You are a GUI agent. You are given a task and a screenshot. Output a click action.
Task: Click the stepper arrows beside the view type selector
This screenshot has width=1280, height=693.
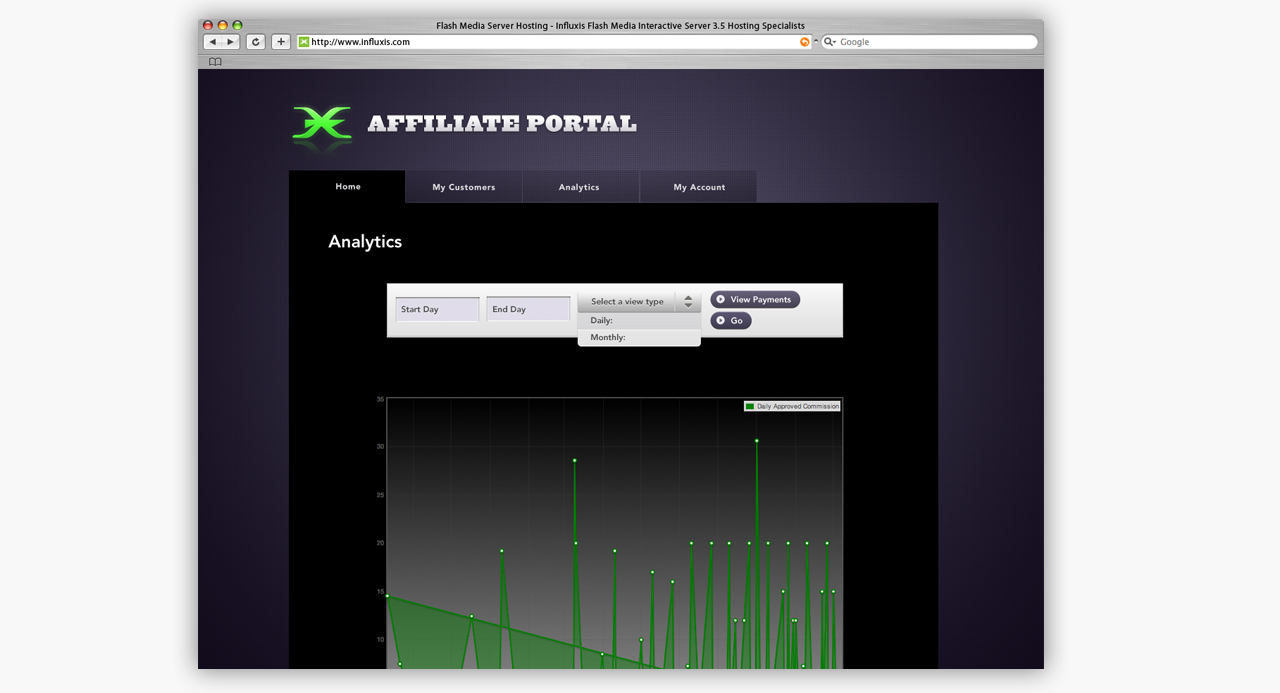coord(688,300)
